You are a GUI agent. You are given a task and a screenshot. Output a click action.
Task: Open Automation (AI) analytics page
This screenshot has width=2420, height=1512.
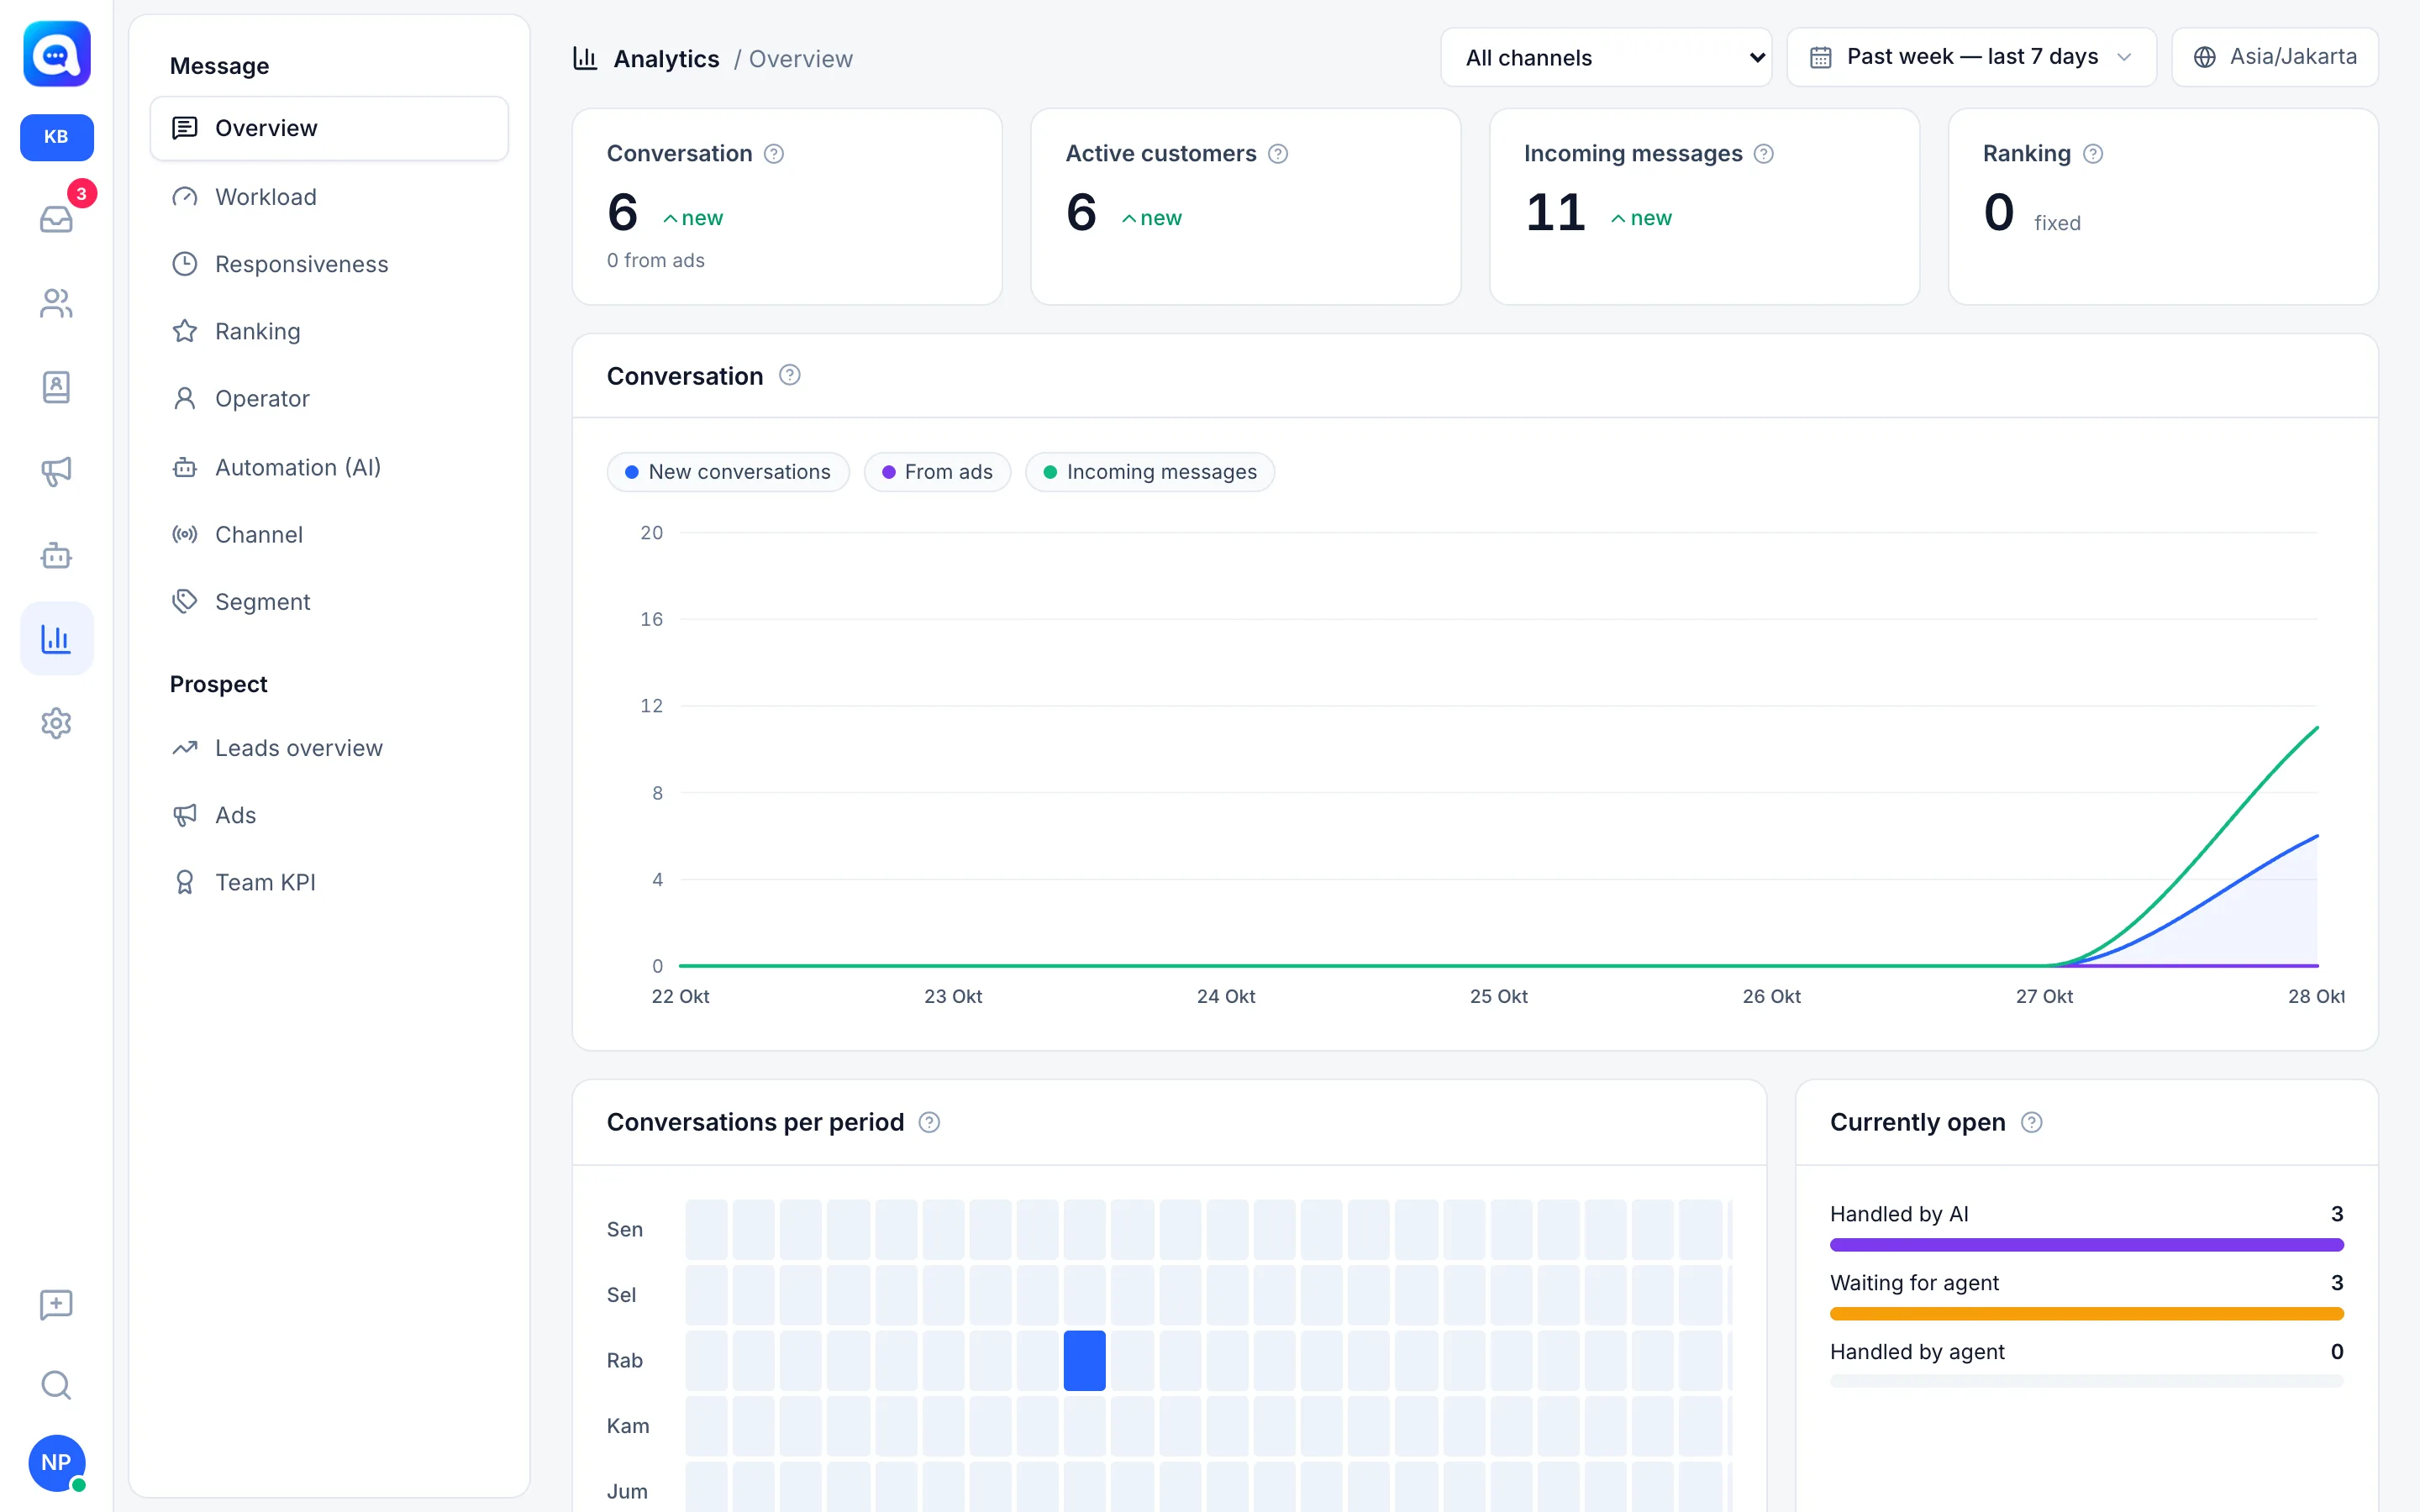pos(329,467)
